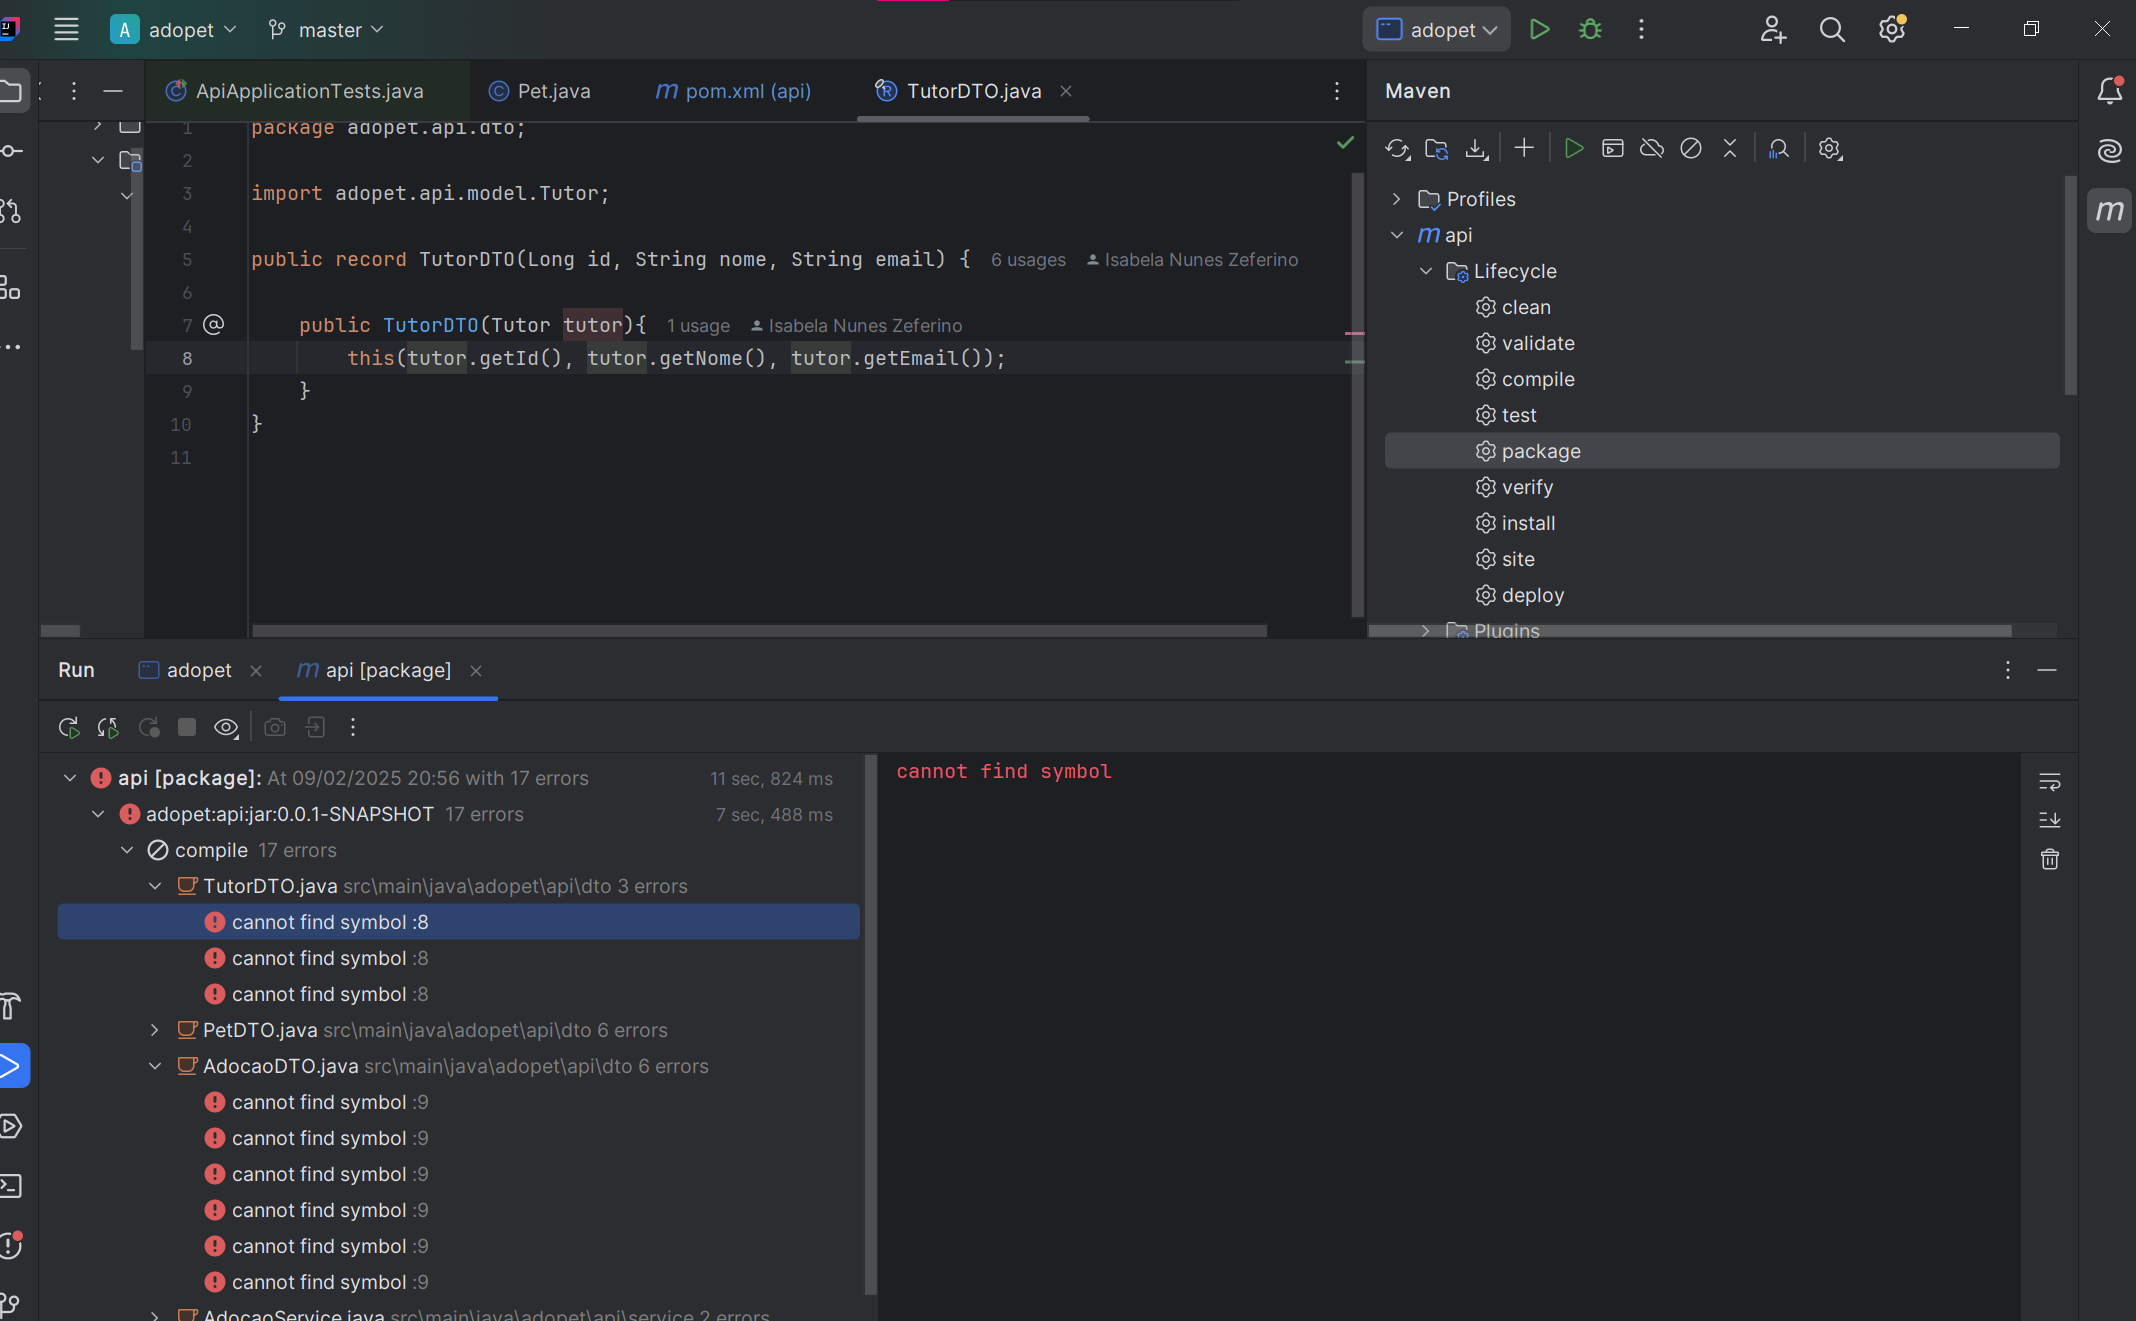Open Maven settings gear
2136x1321 pixels.
pyautogui.click(x=1830, y=149)
